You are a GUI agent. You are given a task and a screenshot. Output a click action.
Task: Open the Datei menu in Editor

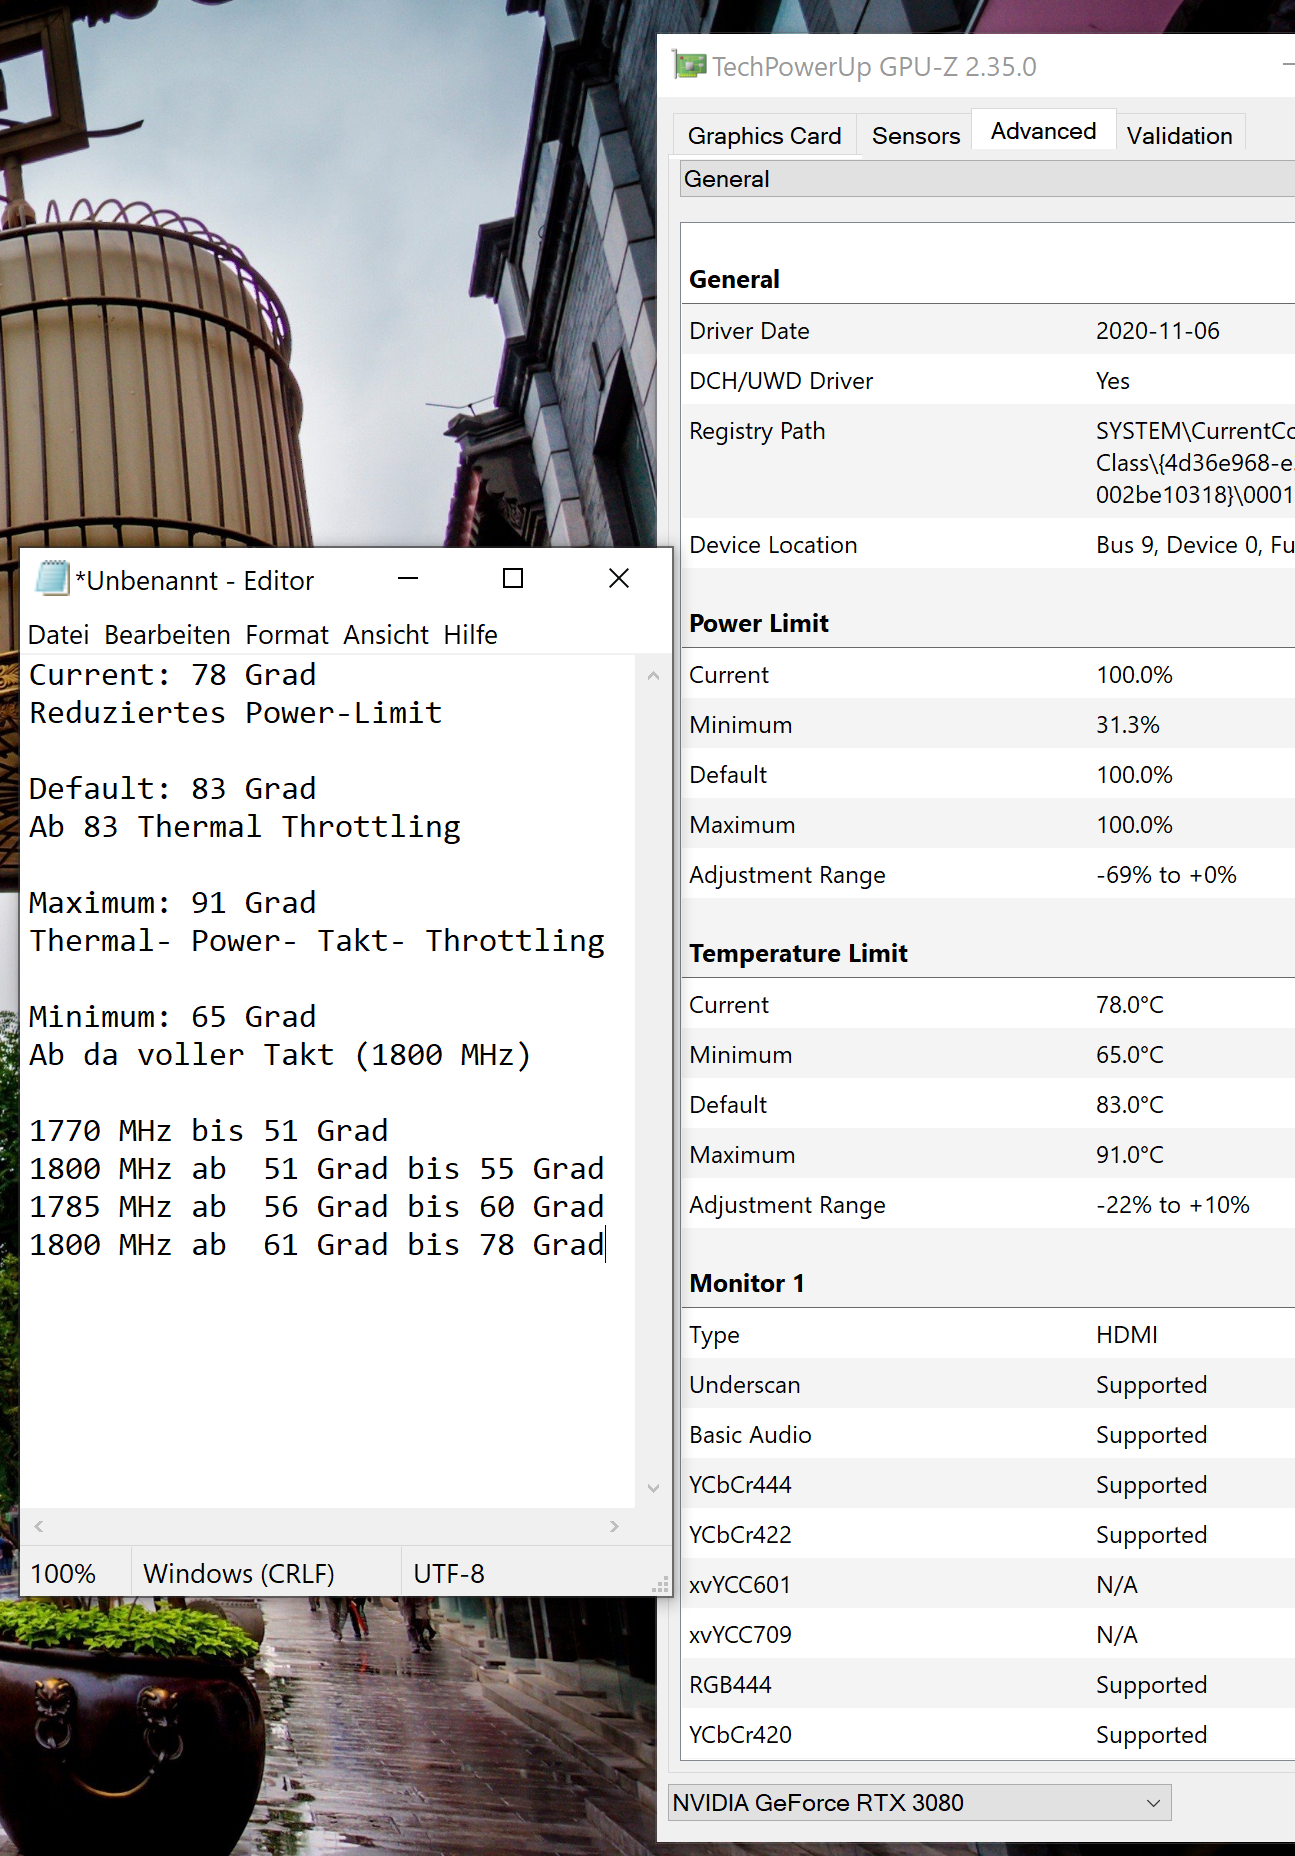coord(58,635)
